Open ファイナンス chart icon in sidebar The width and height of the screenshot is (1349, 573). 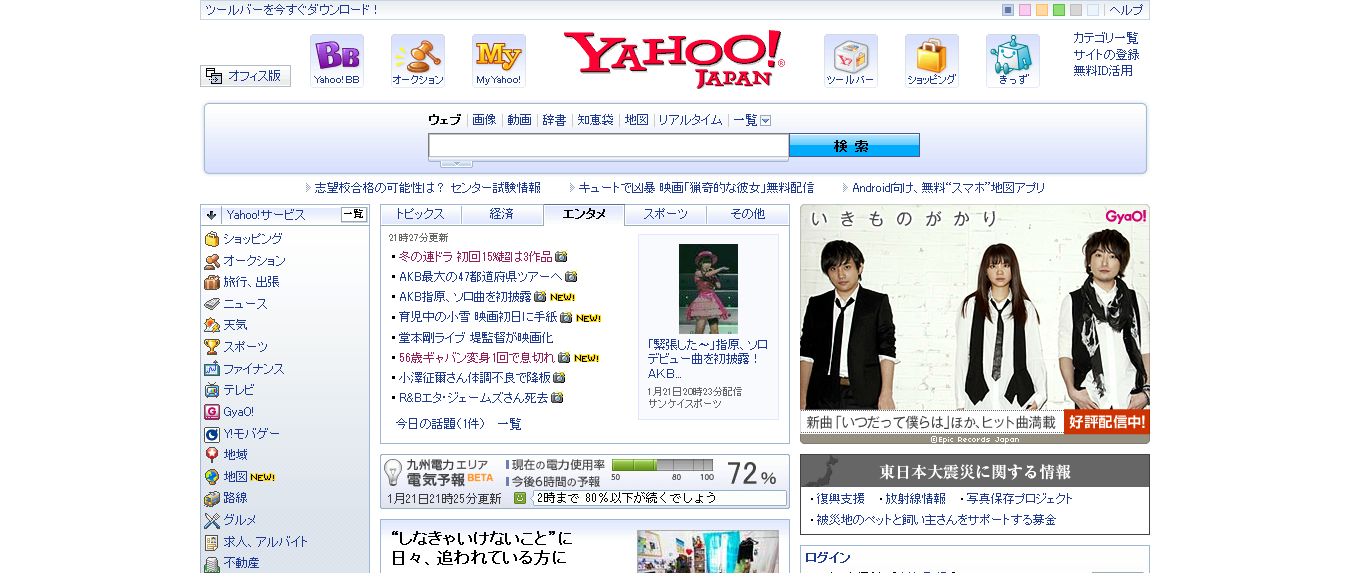pos(212,369)
